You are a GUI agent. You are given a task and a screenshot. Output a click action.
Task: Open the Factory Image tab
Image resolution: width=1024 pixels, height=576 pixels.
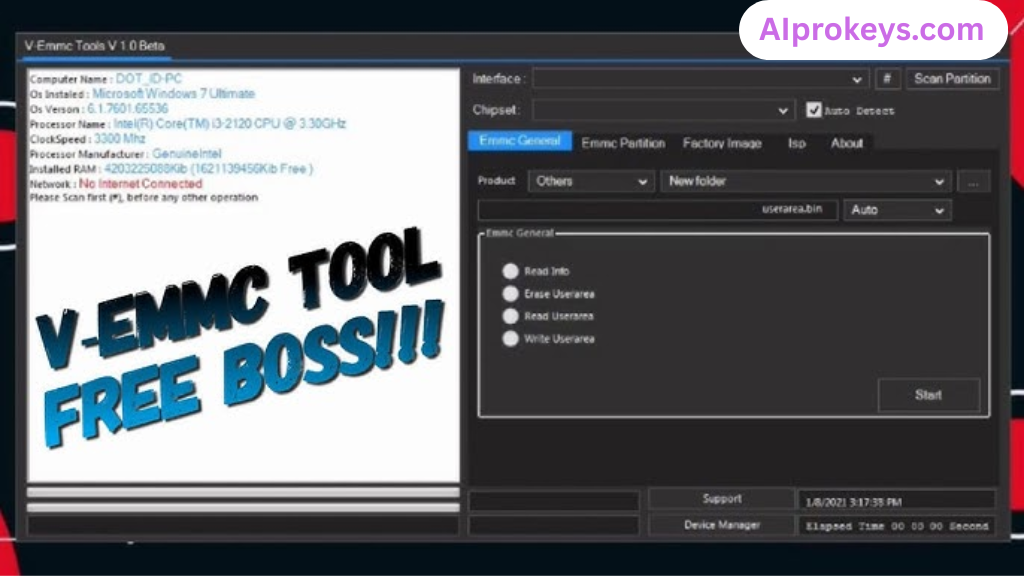pyautogui.click(x=722, y=143)
